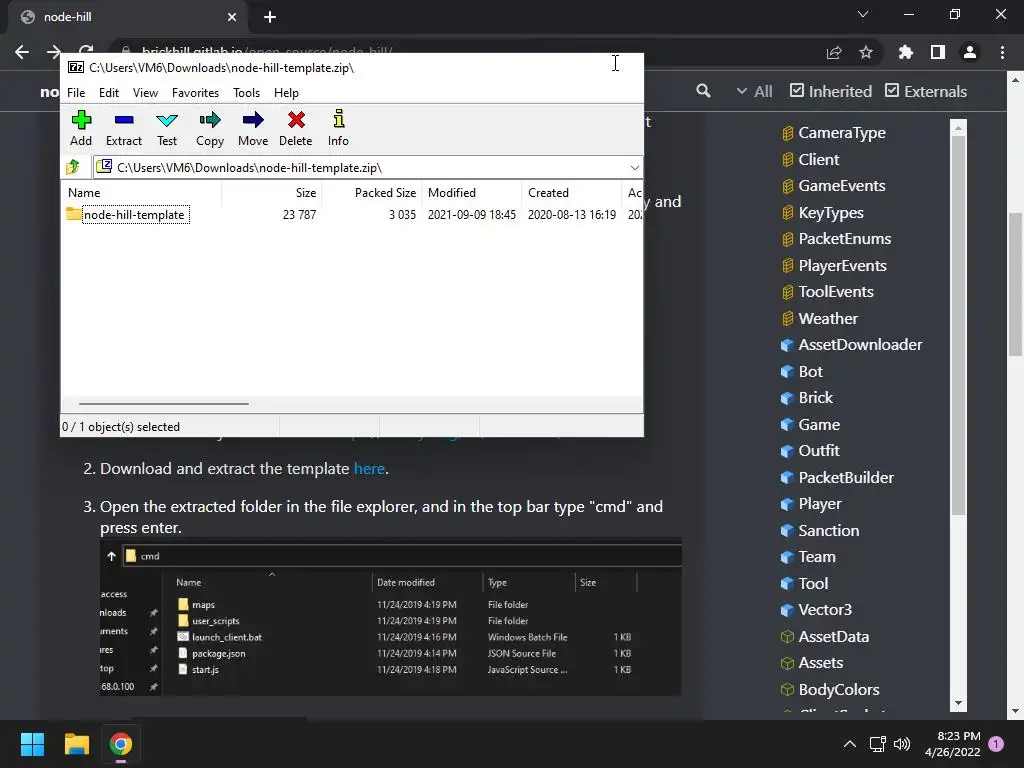1024x768 pixels.
Task: Click the Outfit class icon
Action: pyautogui.click(x=787, y=451)
